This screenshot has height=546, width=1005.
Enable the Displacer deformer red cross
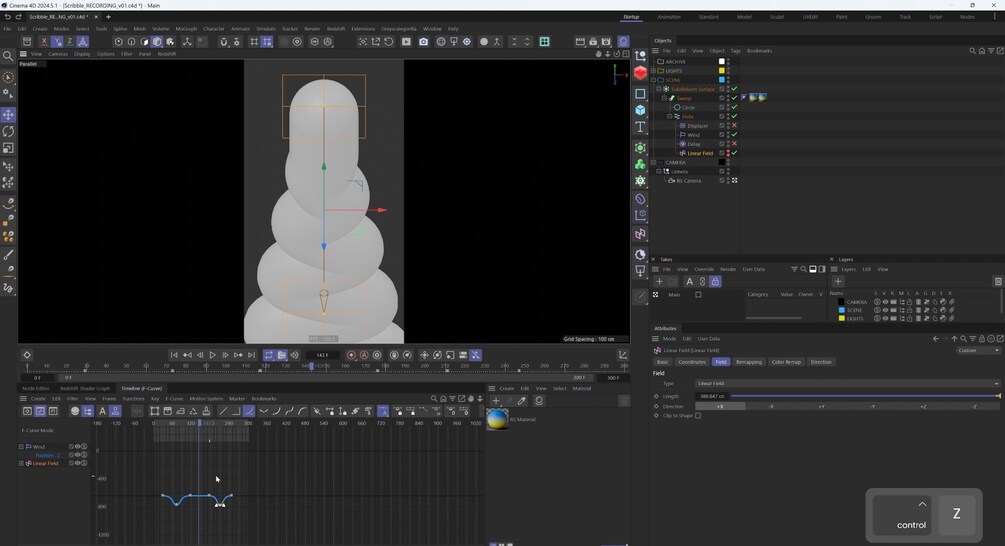coord(735,126)
